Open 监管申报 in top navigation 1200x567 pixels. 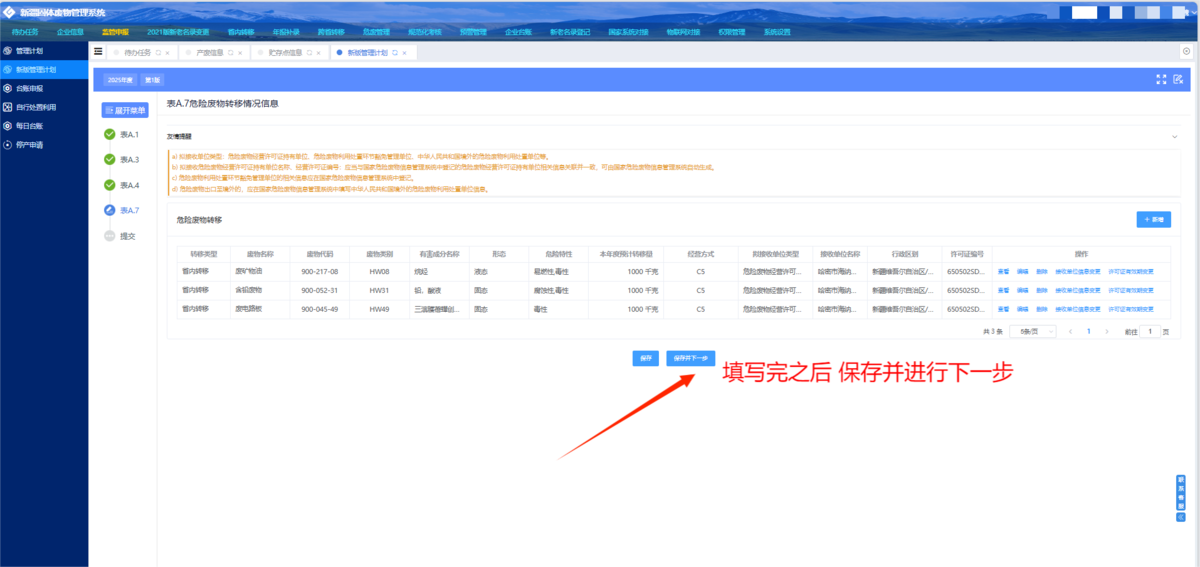point(115,32)
